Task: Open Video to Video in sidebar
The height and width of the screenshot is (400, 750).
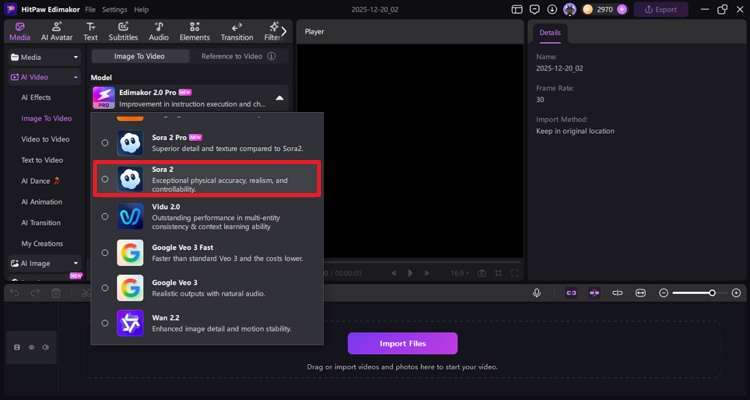Action: (45, 139)
